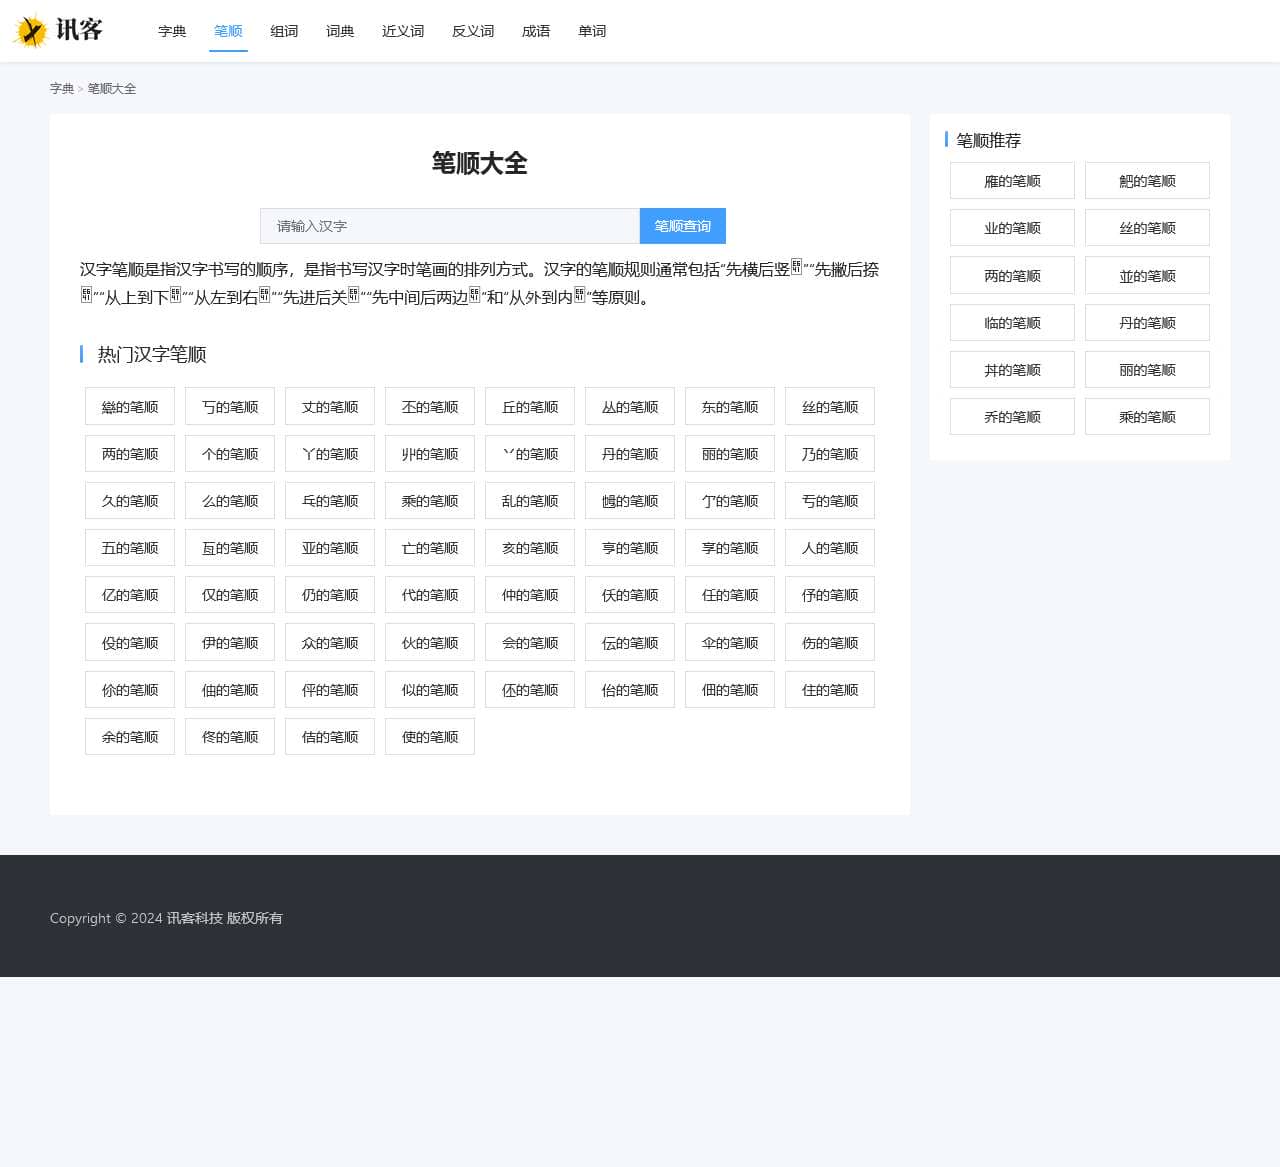Open 东的笔顺 link
The image size is (1280, 1167).
[729, 406]
